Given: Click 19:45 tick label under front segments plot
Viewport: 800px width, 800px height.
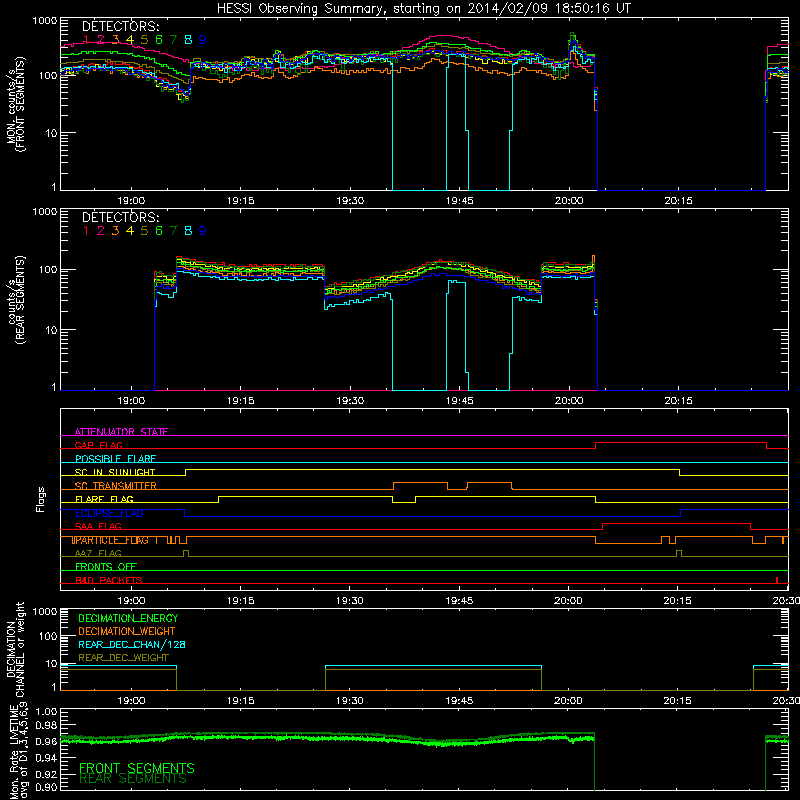Looking at the screenshot, I should [459, 201].
